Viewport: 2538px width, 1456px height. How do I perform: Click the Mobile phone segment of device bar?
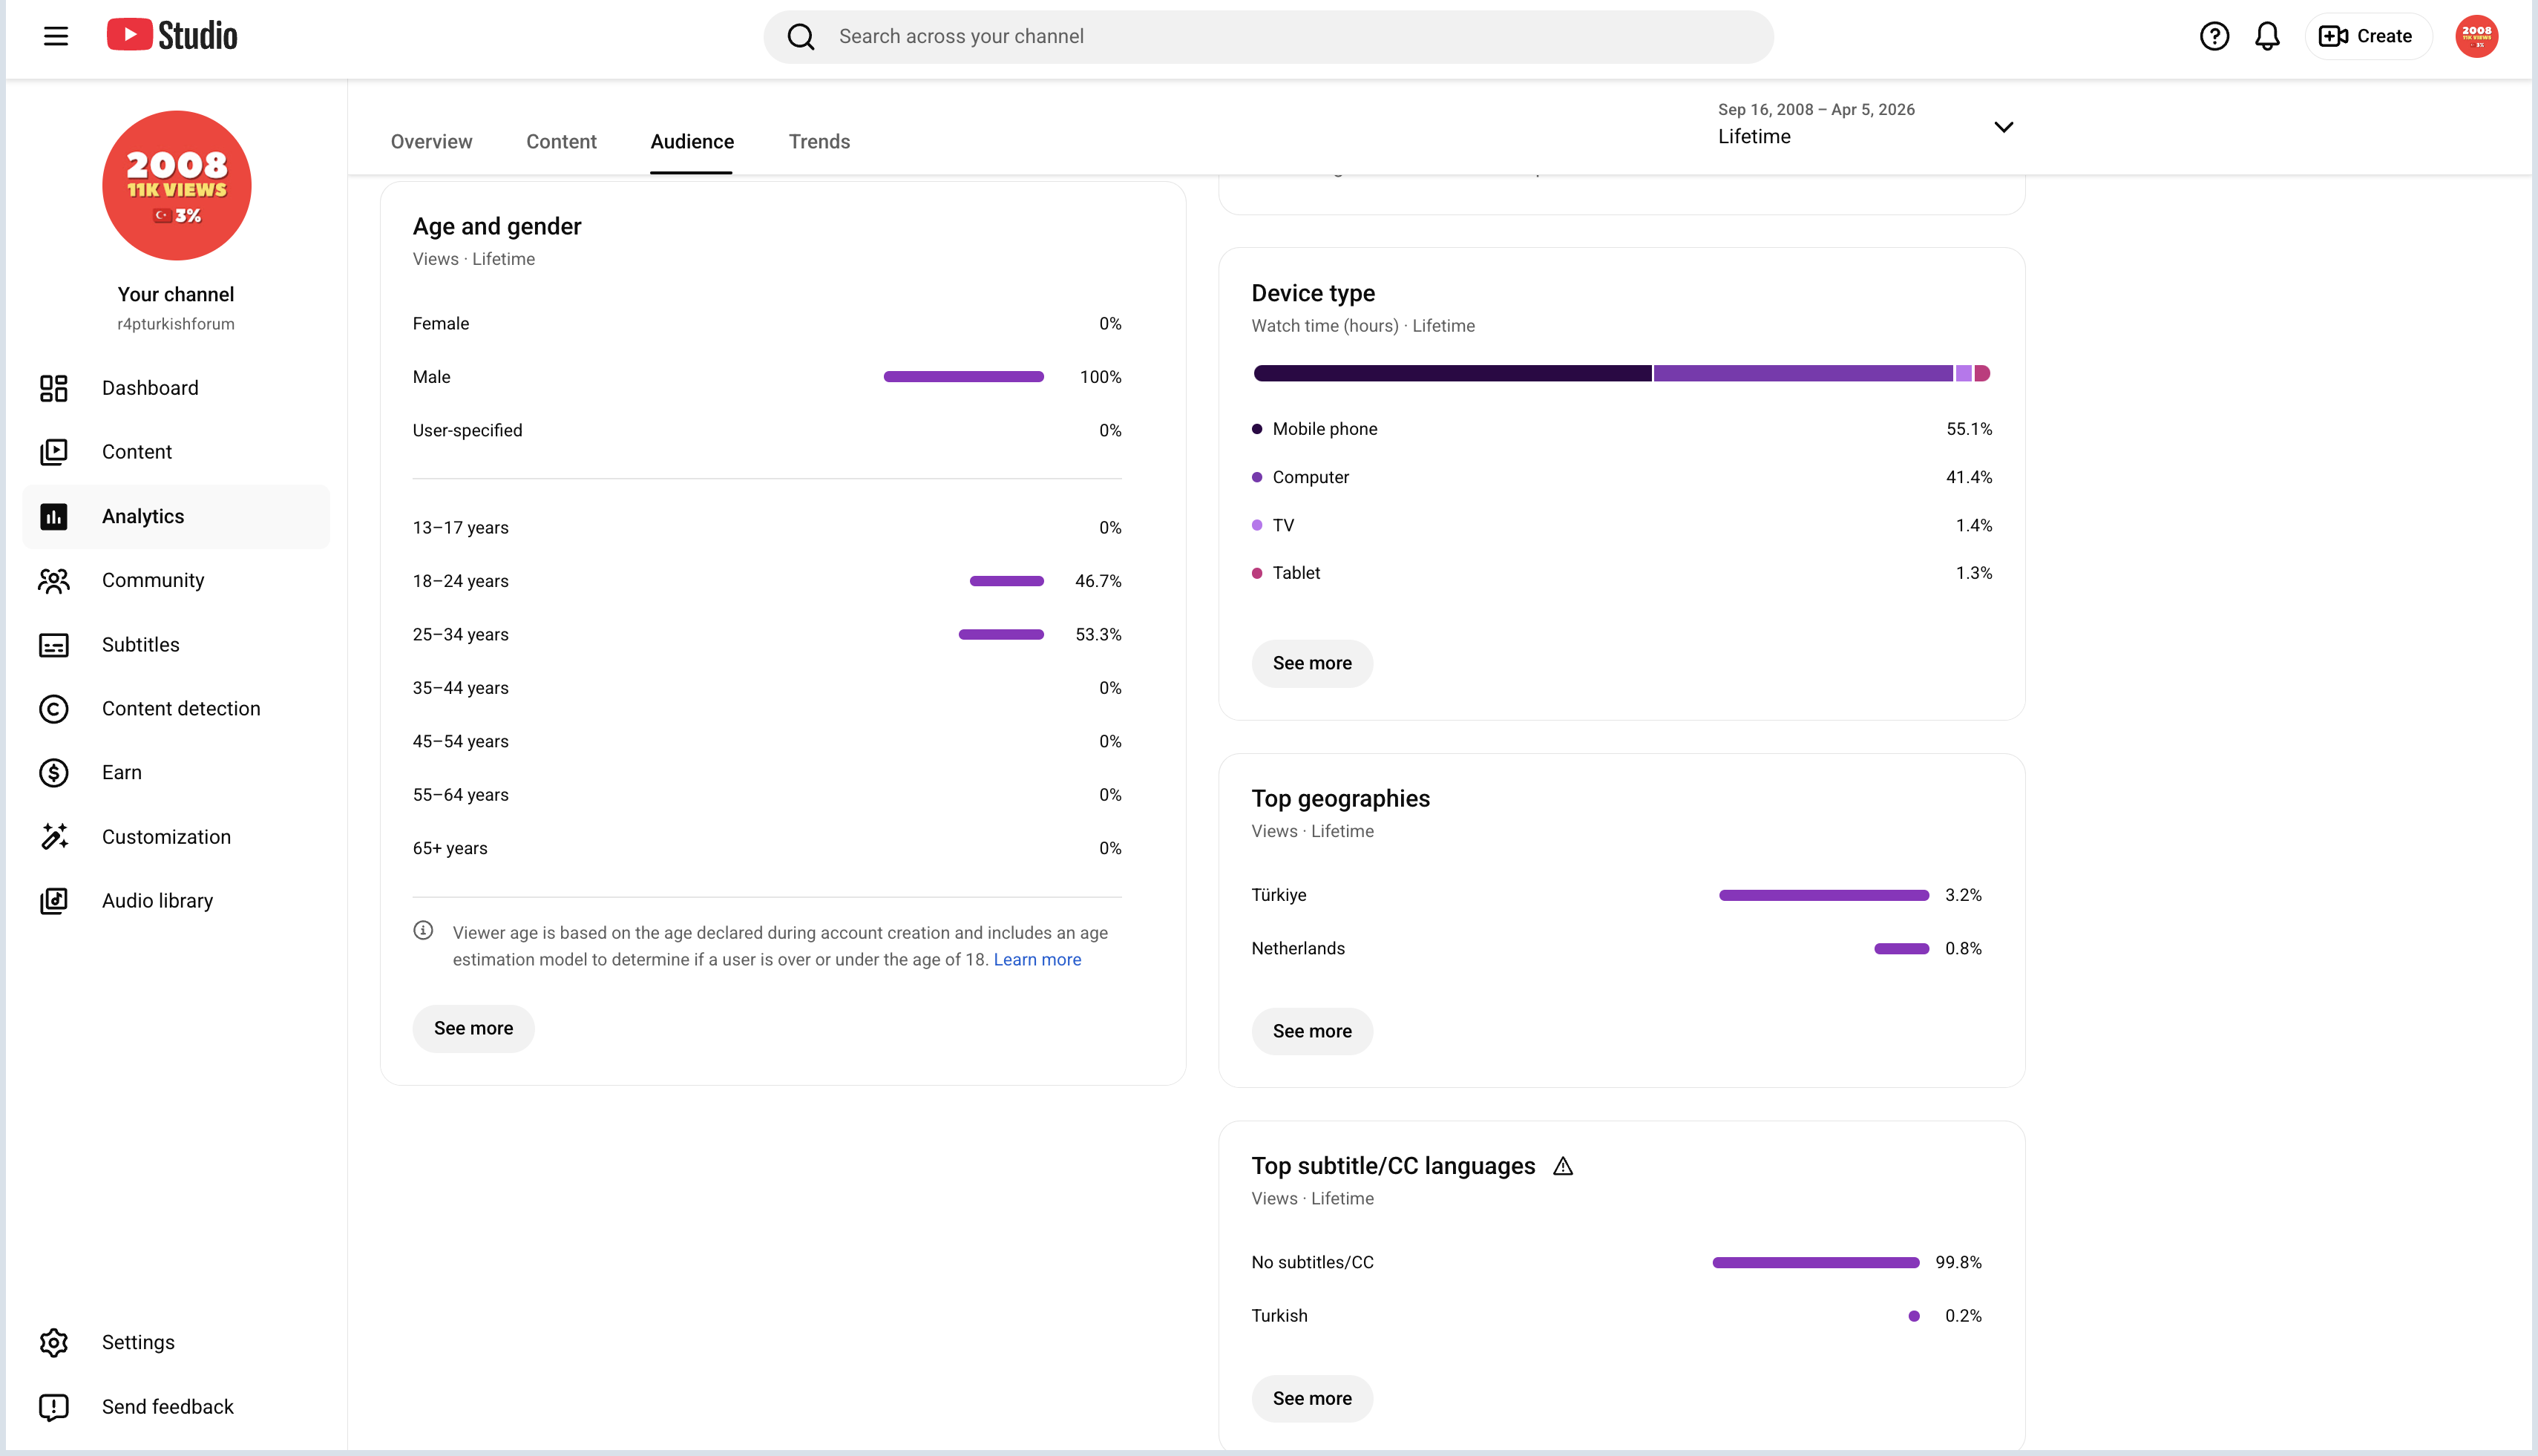coord(1452,374)
